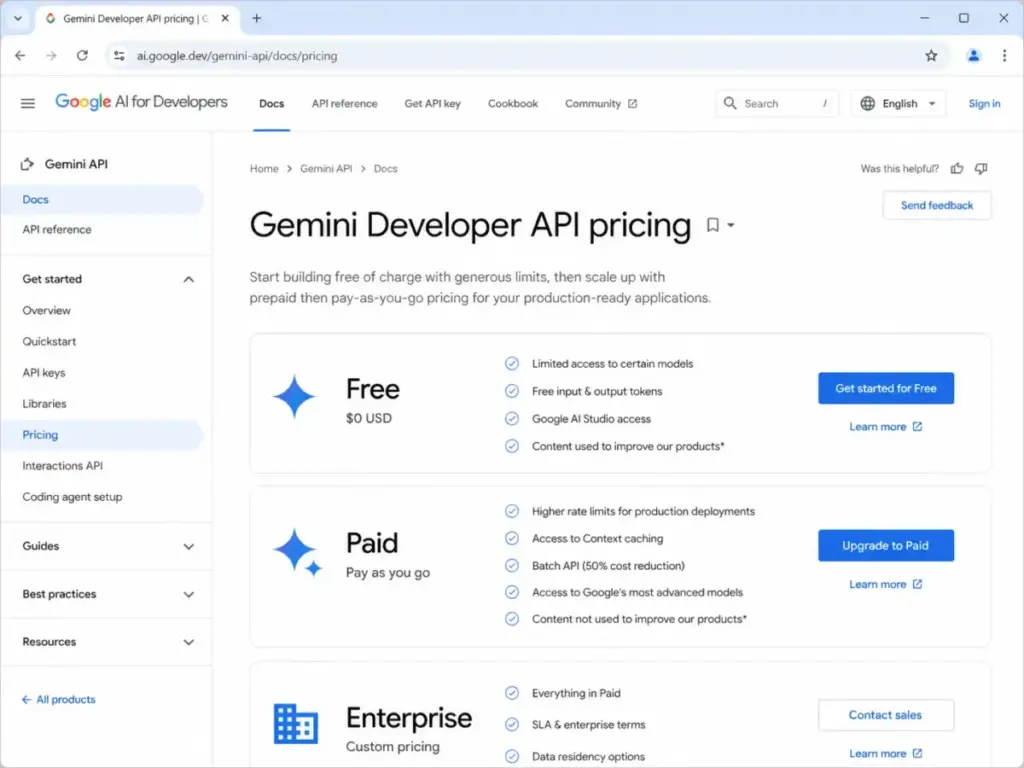Open a new browser tab
The width and height of the screenshot is (1024, 768).
click(257, 18)
